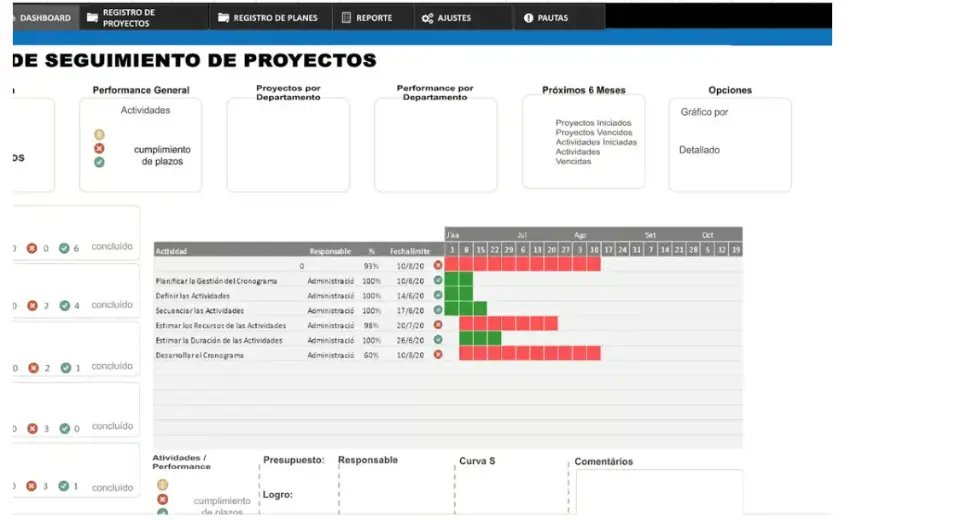Click the yellow warning icon in Performance General
The height and width of the screenshot is (520, 960).
pyautogui.click(x=99, y=134)
